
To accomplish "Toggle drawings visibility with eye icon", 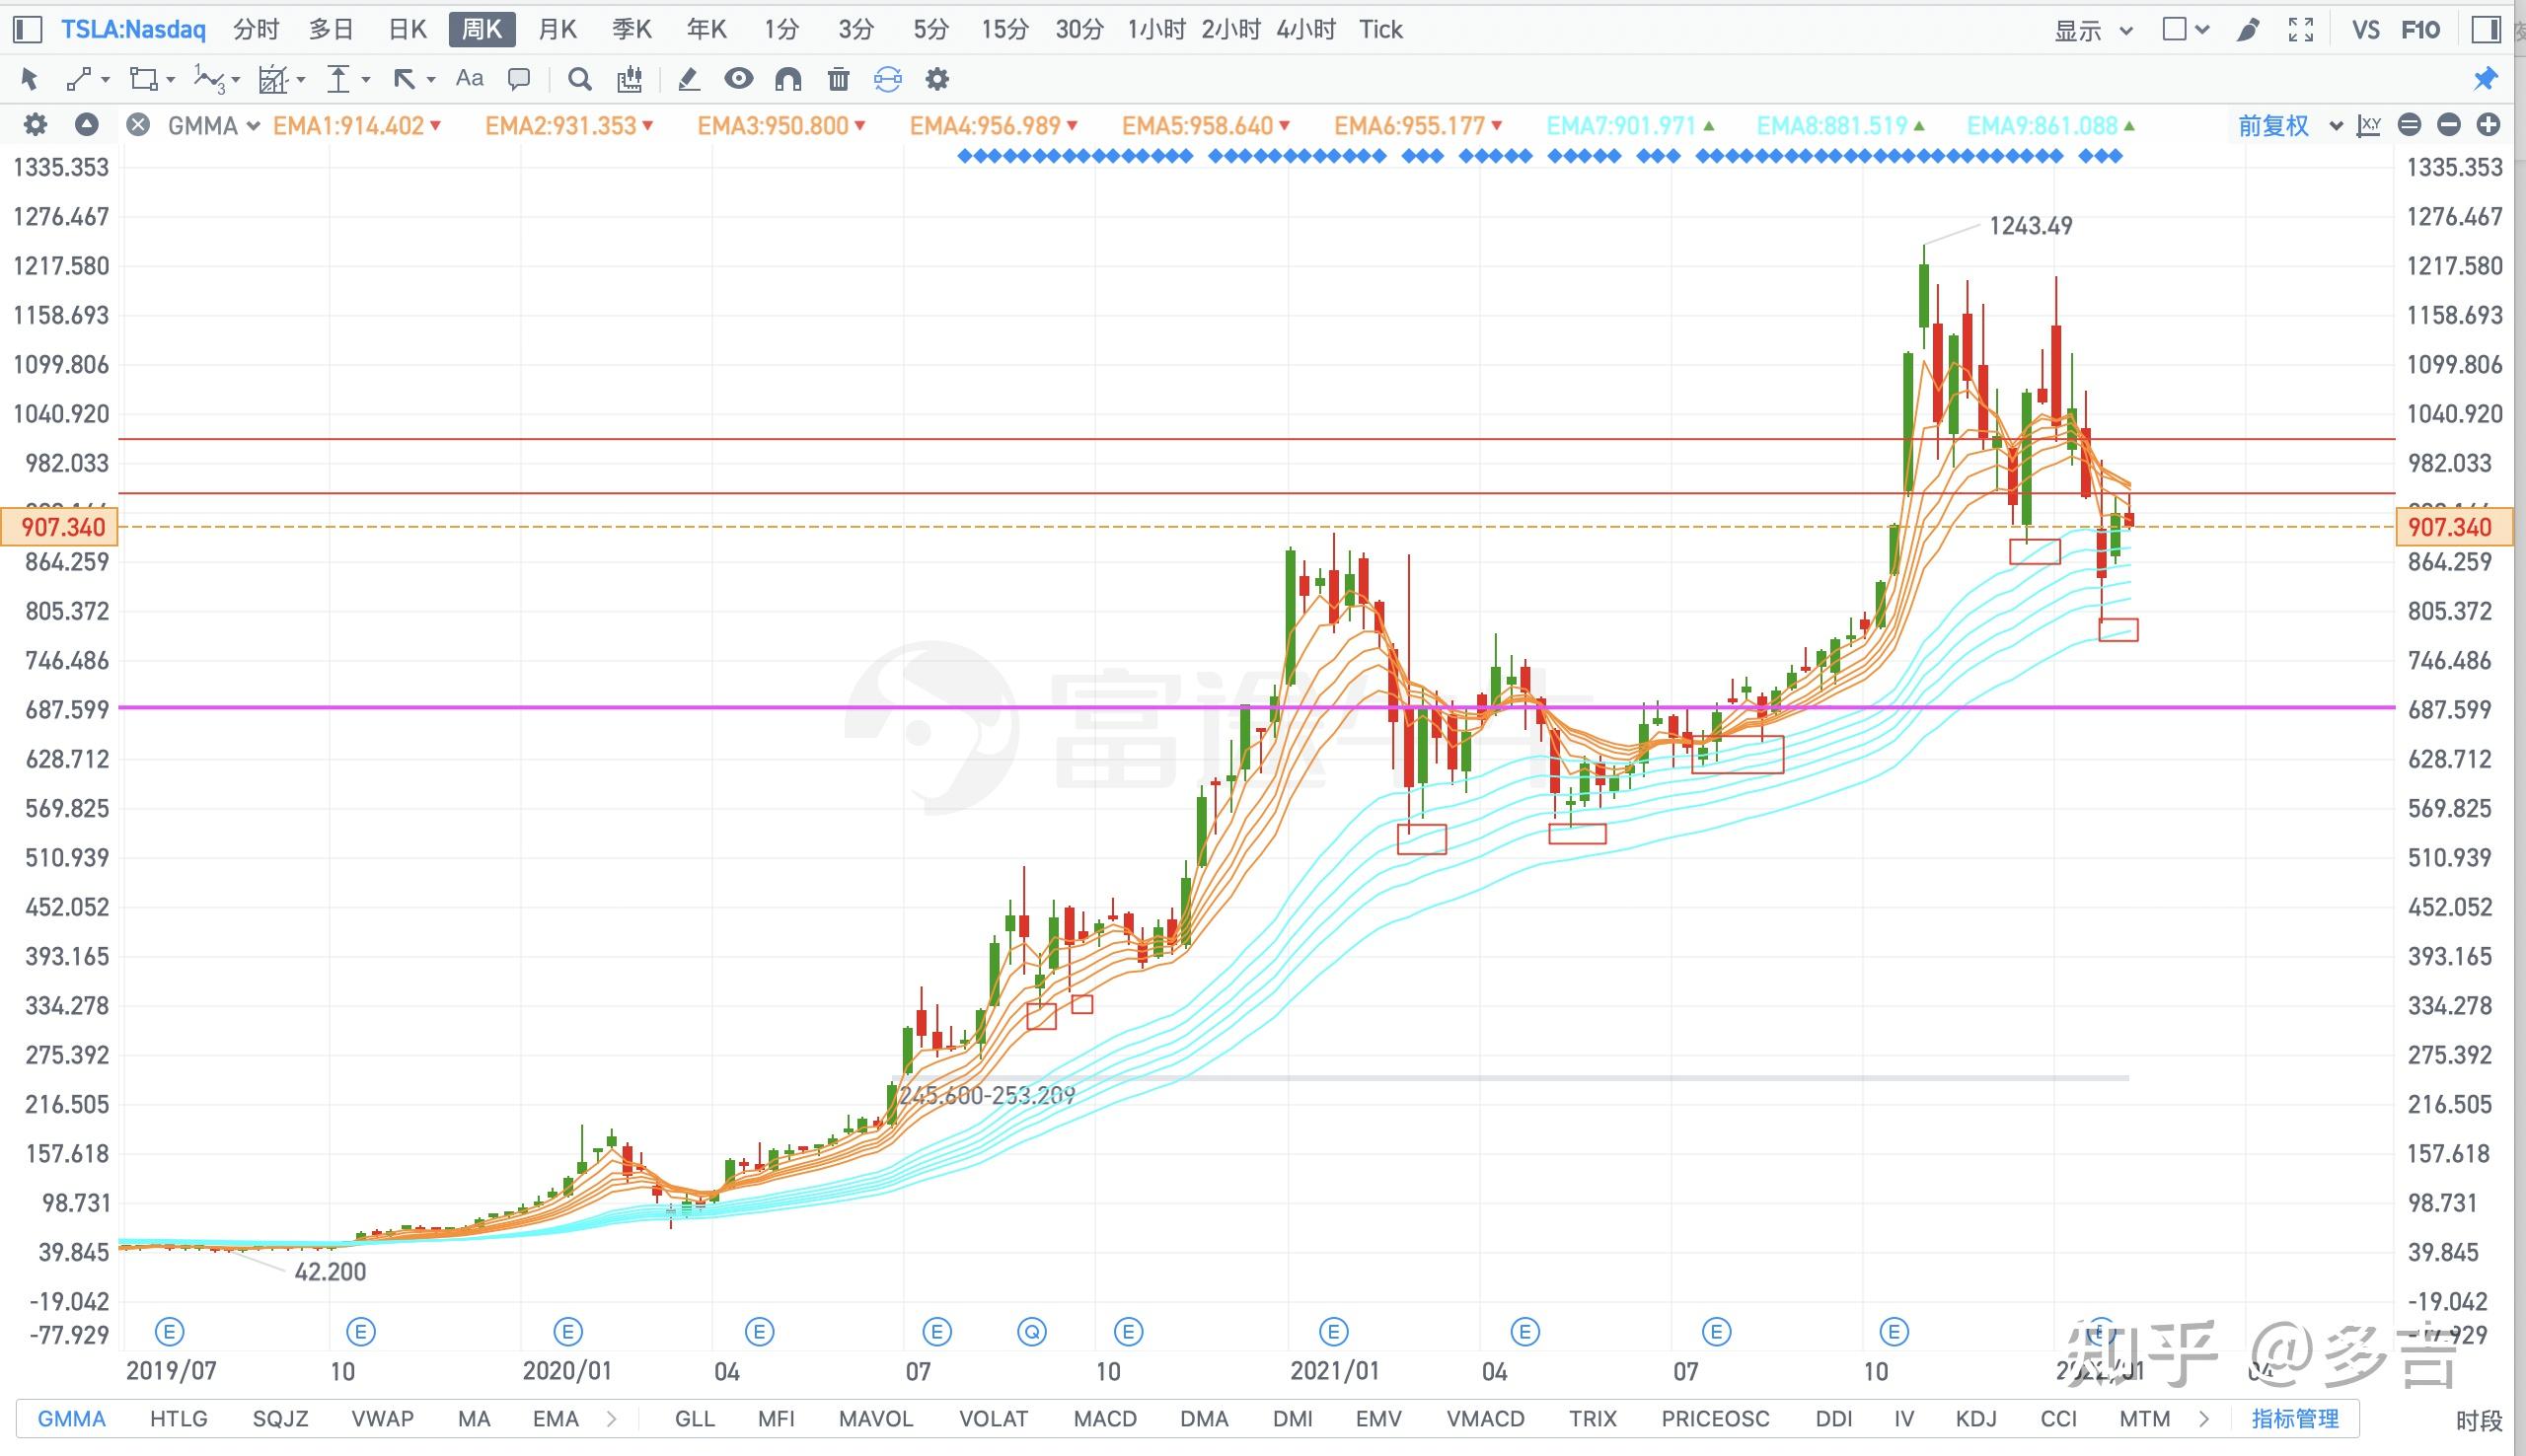I will [738, 78].
